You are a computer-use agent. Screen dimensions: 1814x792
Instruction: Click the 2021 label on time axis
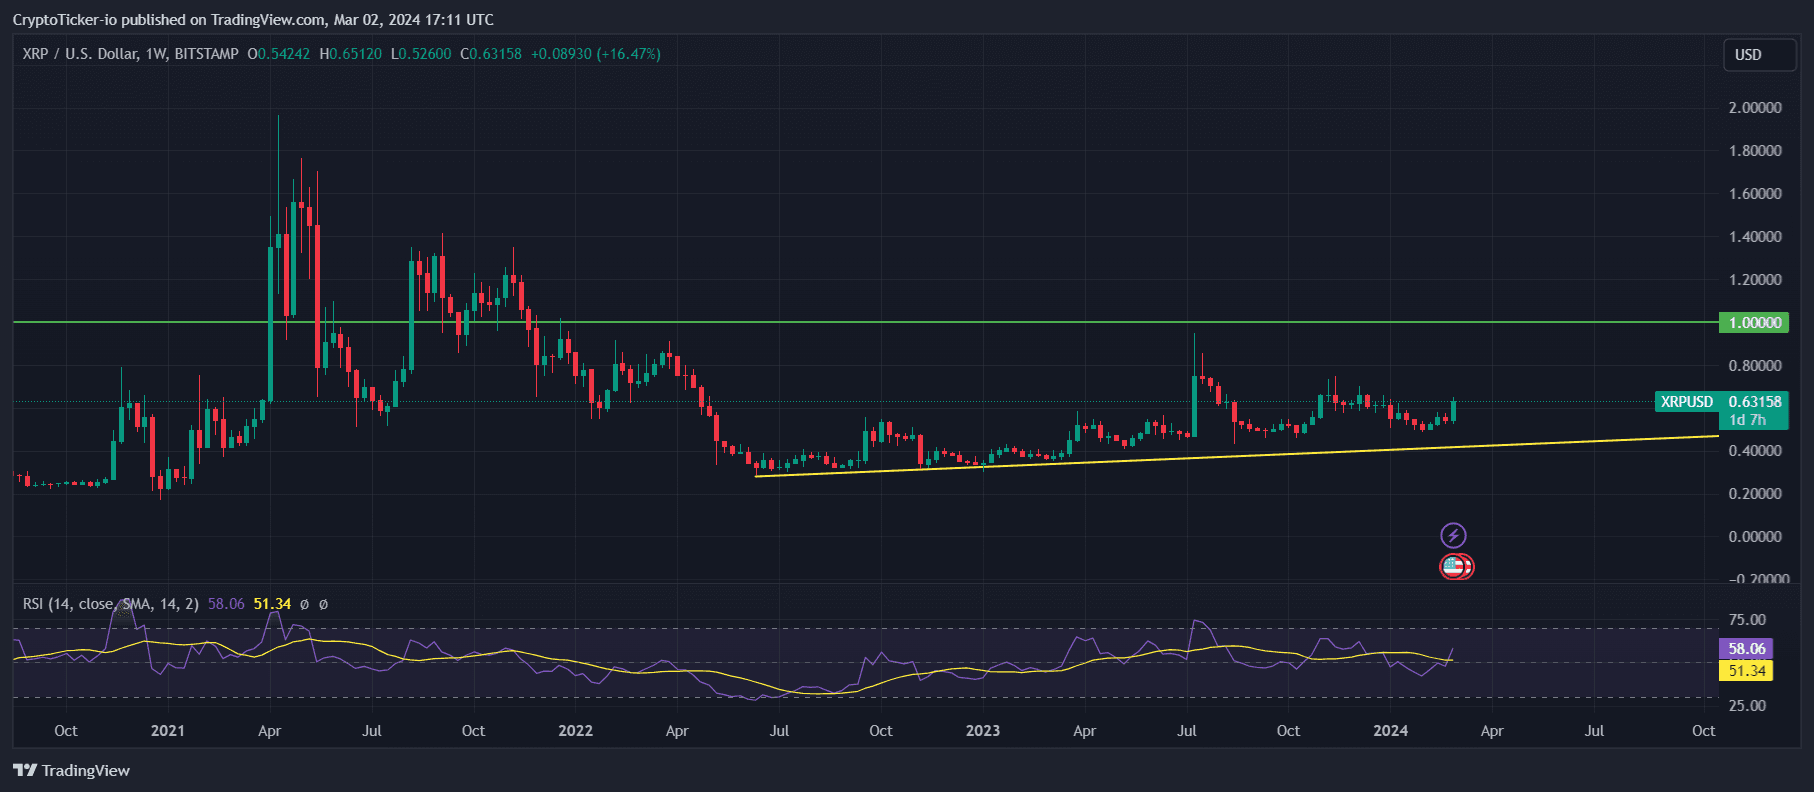167,731
